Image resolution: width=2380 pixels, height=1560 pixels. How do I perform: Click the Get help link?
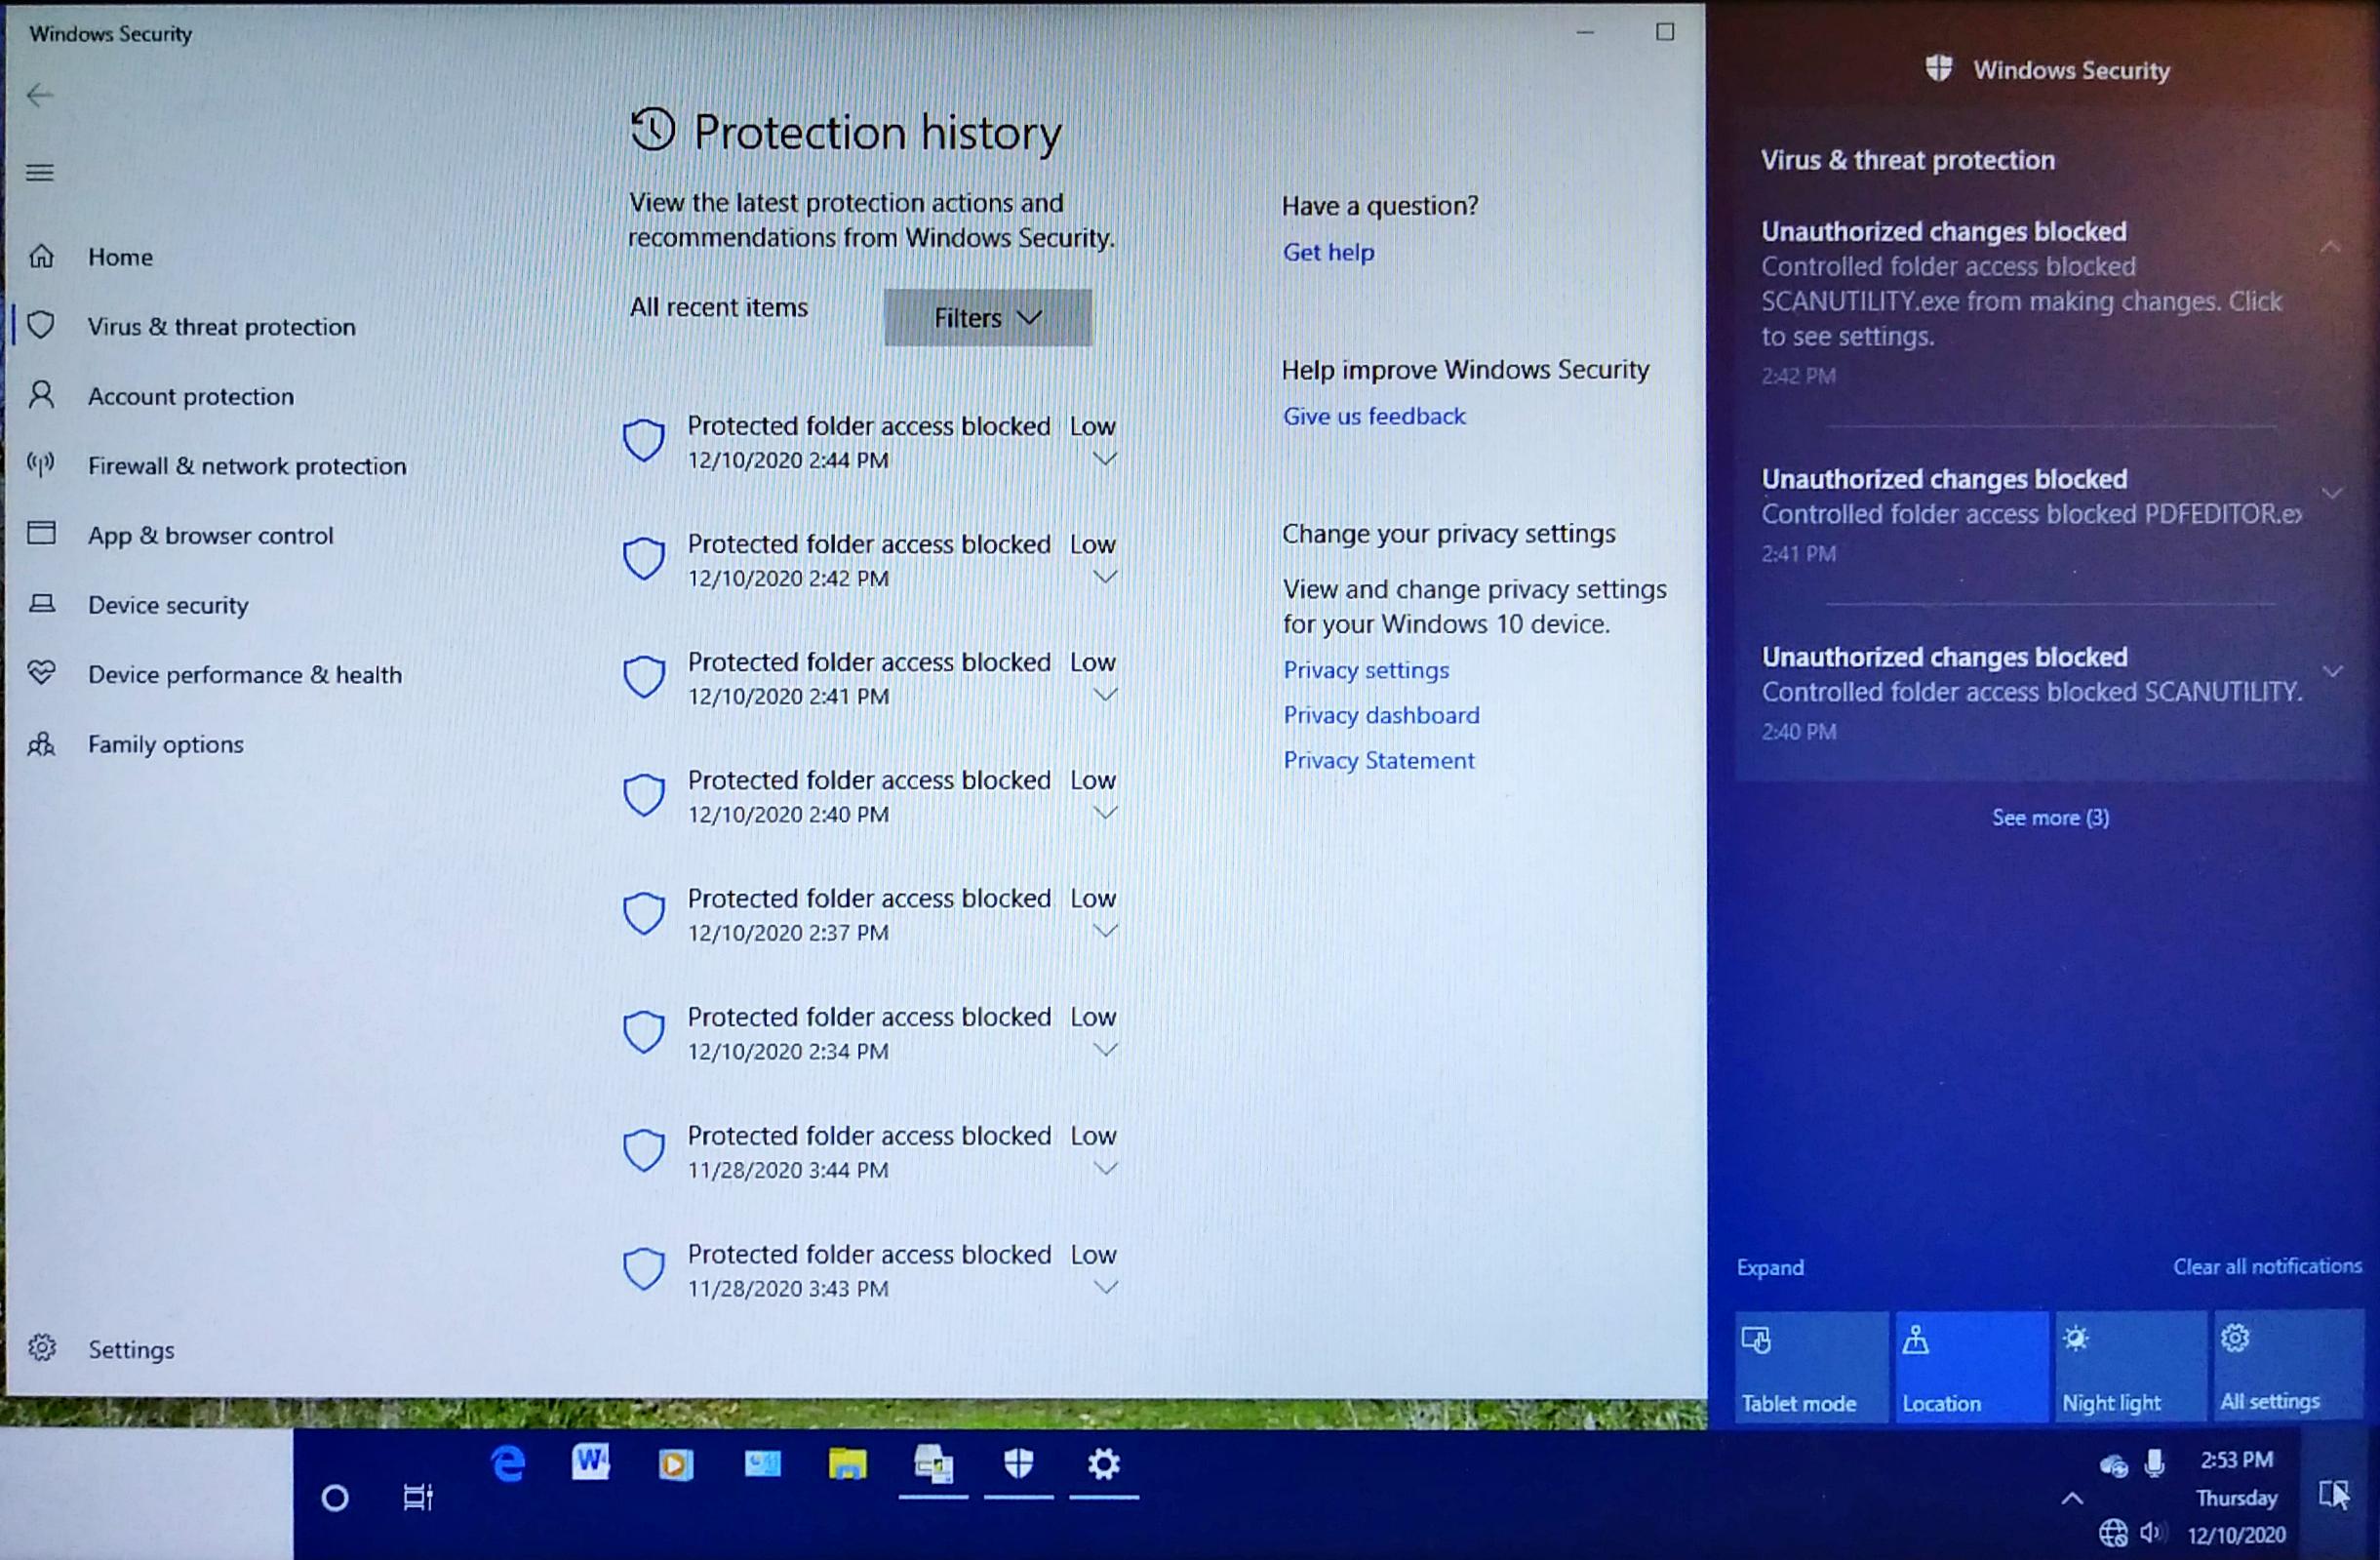[x=1328, y=252]
